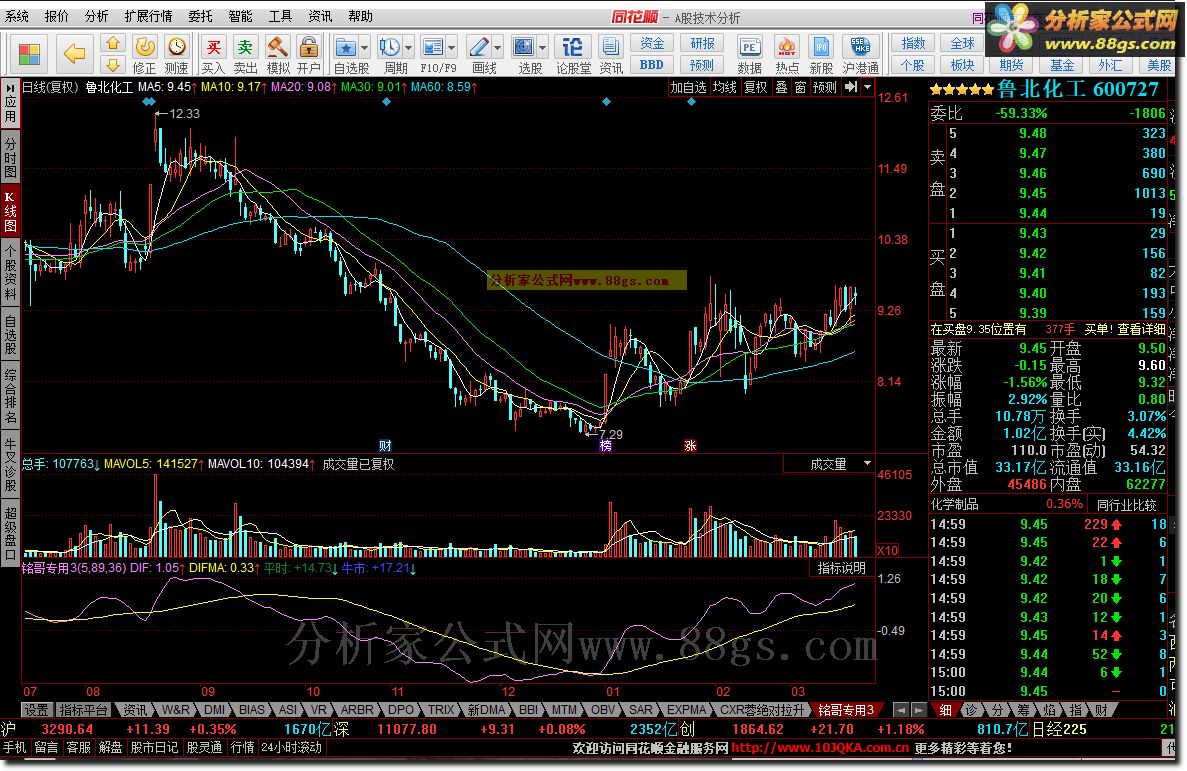This screenshot has height=771, width=1187.
Task: Open the 修正 correction tool
Action: click(145, 55)
